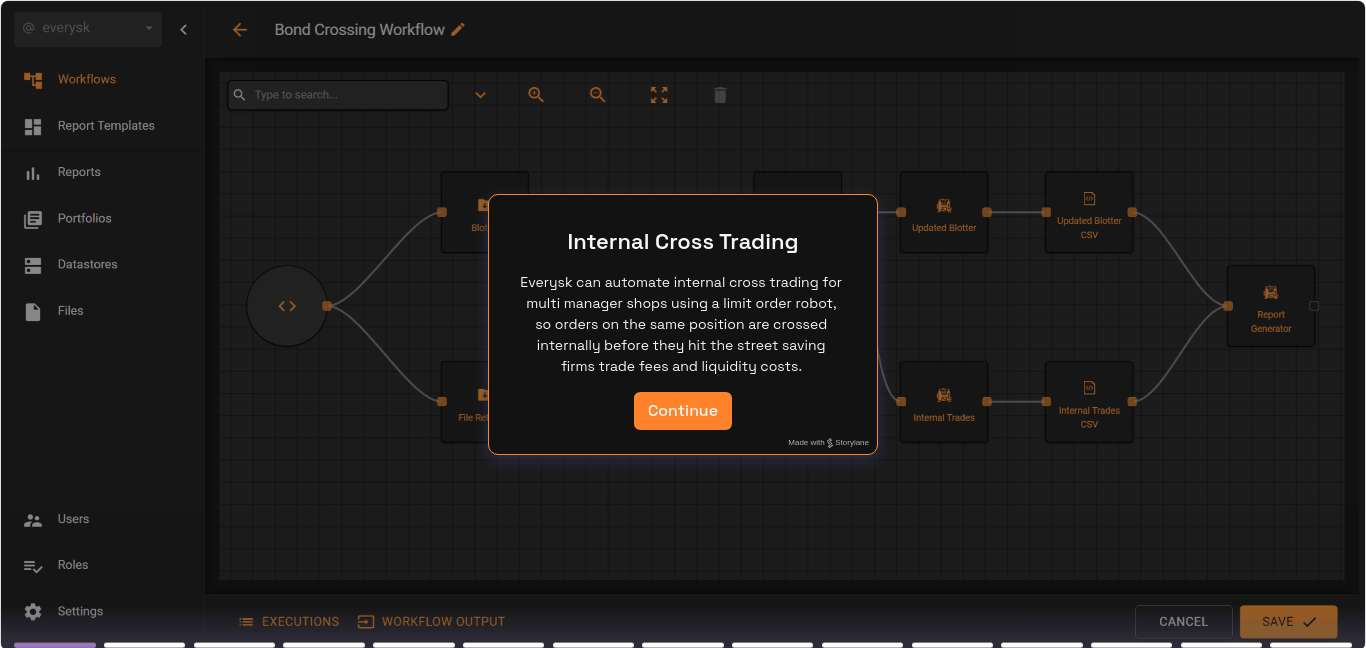
Task: Open the Portfolios panel
Action: click(33, 218)
